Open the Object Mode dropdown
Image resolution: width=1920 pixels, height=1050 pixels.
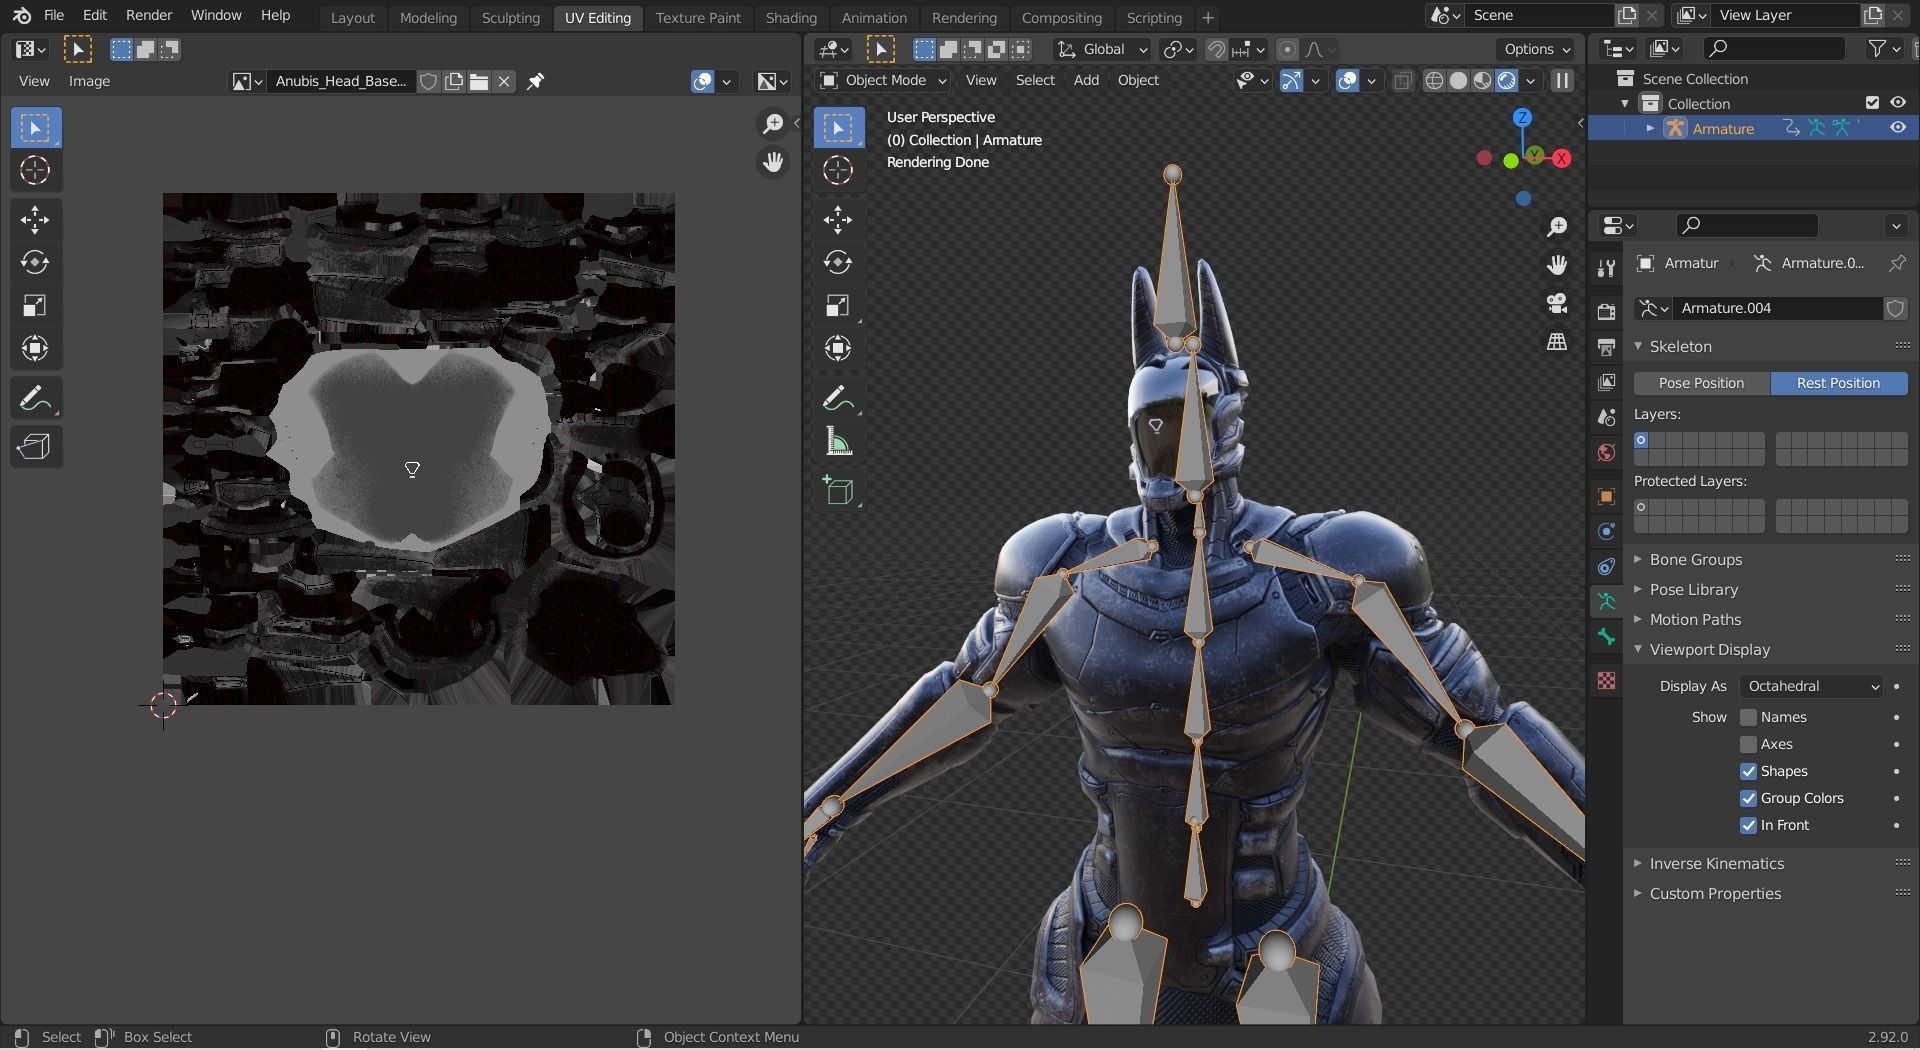pyautogui.click(x=883, y=80)
